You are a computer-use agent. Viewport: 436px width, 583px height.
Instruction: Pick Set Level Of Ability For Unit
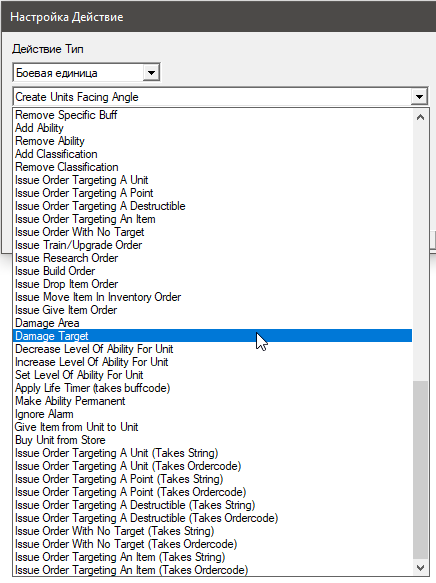213,375
